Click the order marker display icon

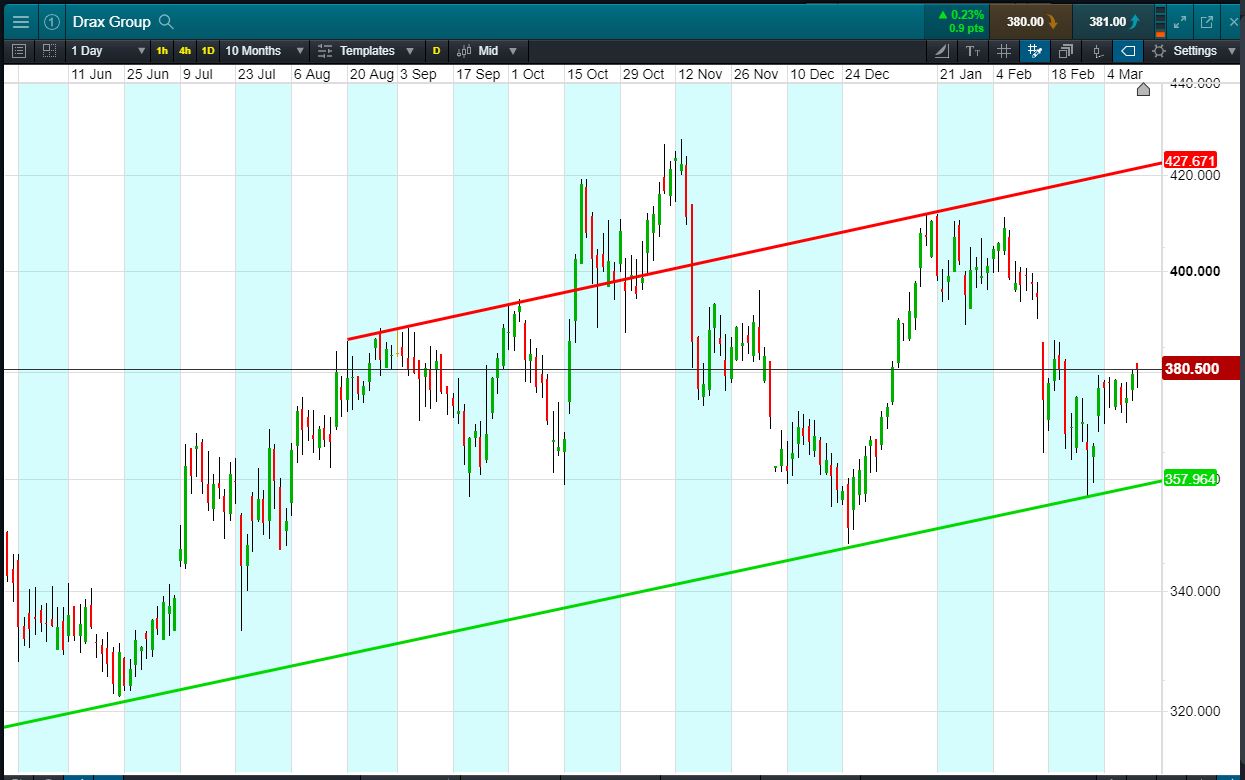click(x=1097, y=50)
